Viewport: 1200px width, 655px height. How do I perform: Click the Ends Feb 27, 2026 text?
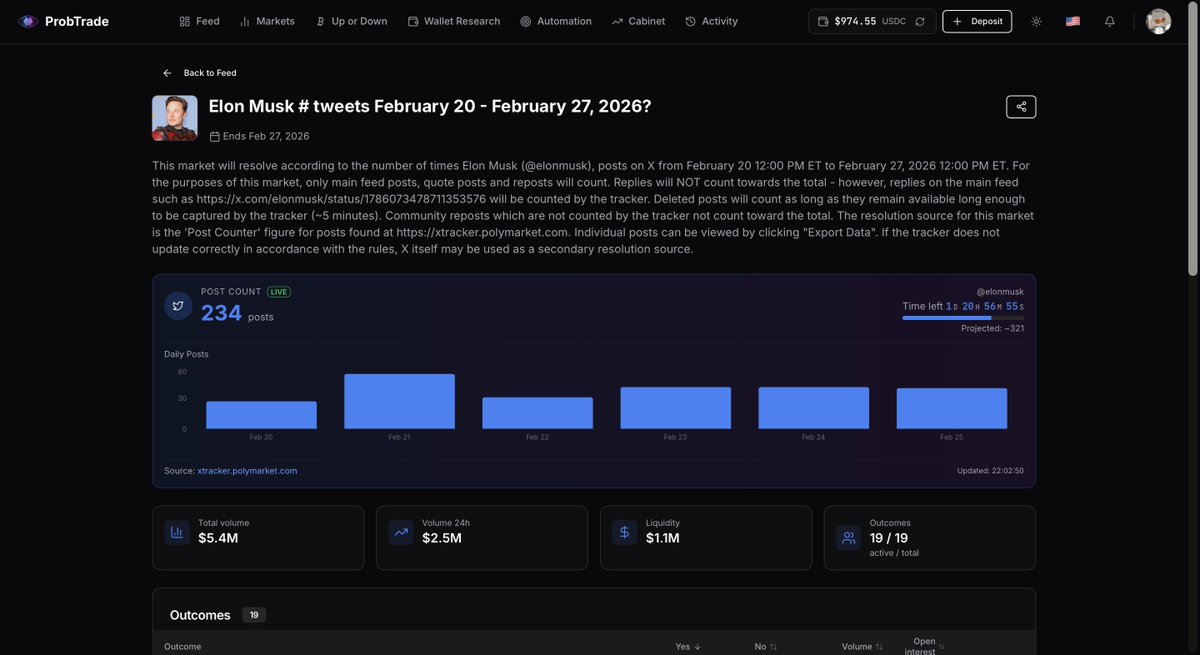click(x=266, y=136)
